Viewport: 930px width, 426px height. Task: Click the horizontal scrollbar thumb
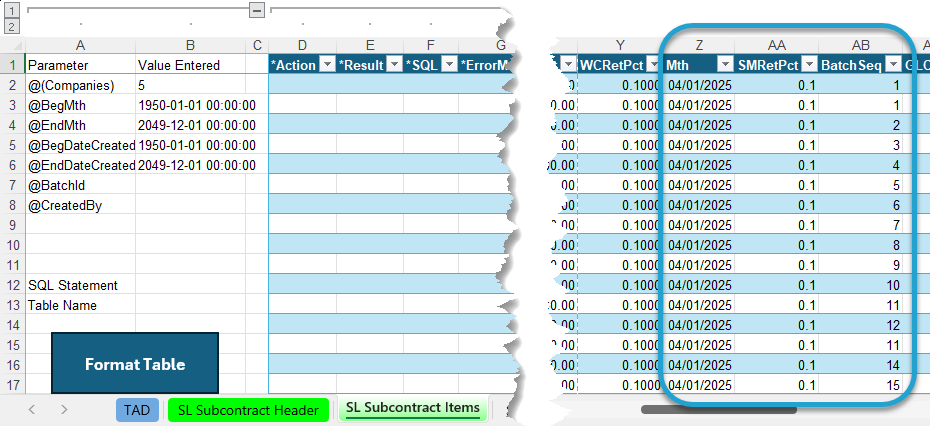tap(718, 409)
